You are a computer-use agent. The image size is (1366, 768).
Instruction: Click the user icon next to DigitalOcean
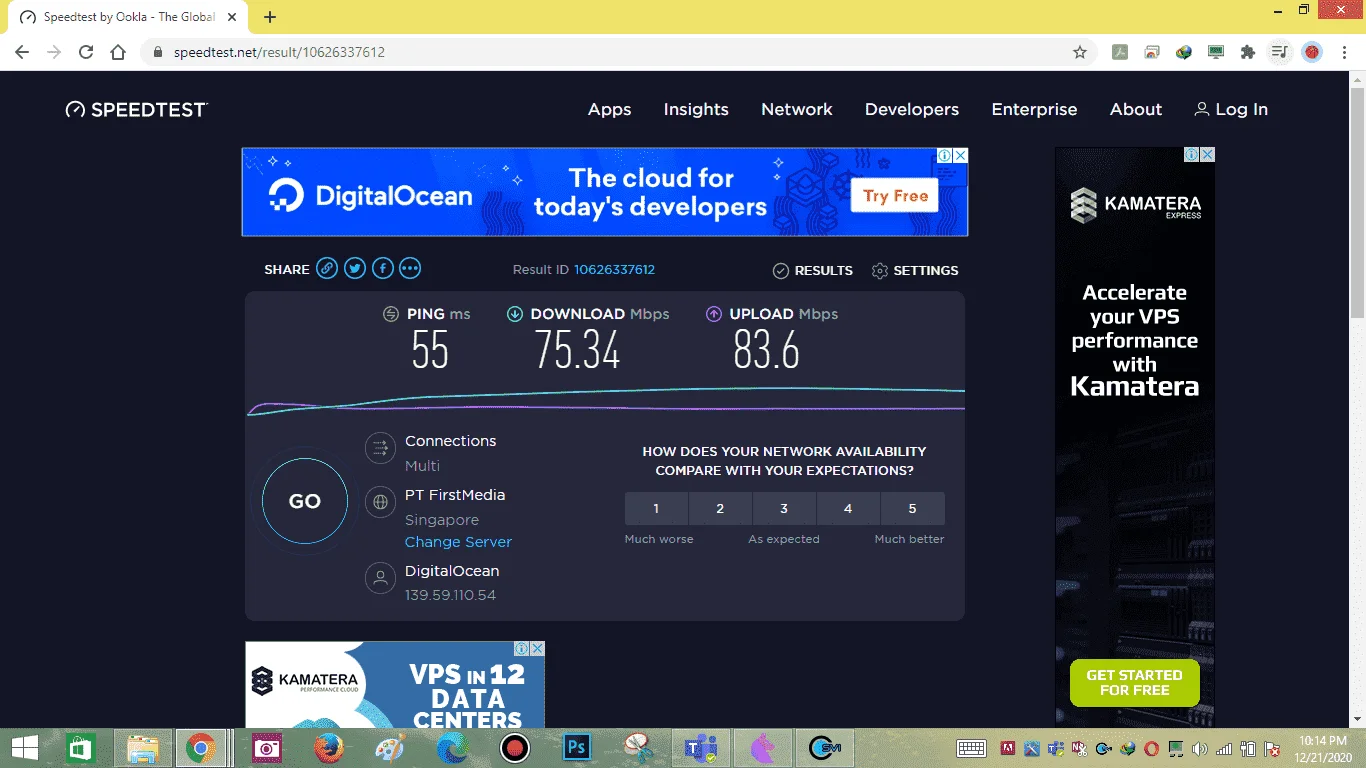coord(380,579)
